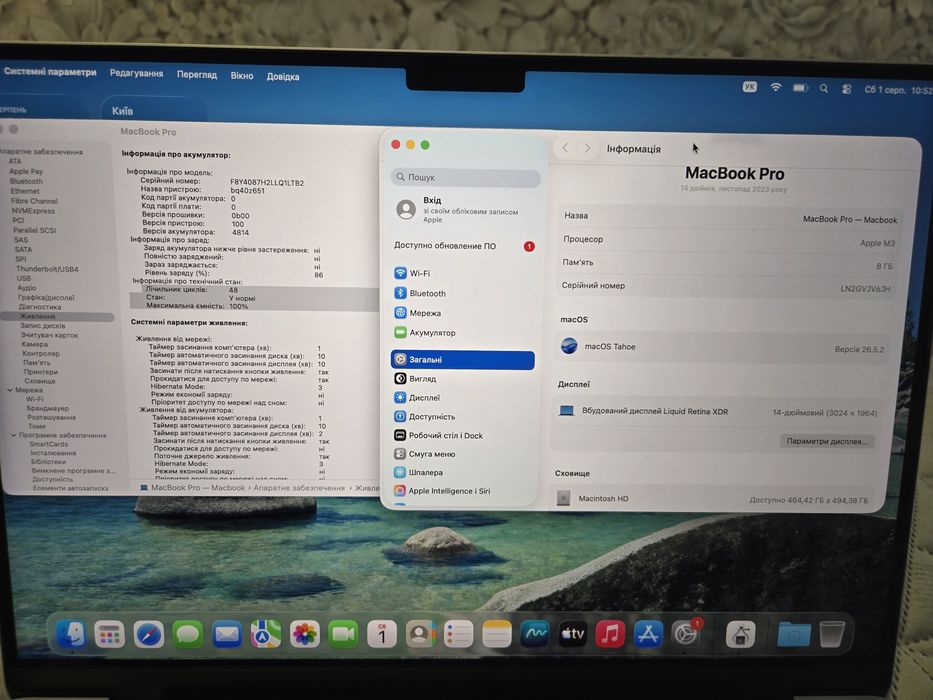The image size is (933, 700).
Task: Open Системні параметри app menu
Action: 50,72
